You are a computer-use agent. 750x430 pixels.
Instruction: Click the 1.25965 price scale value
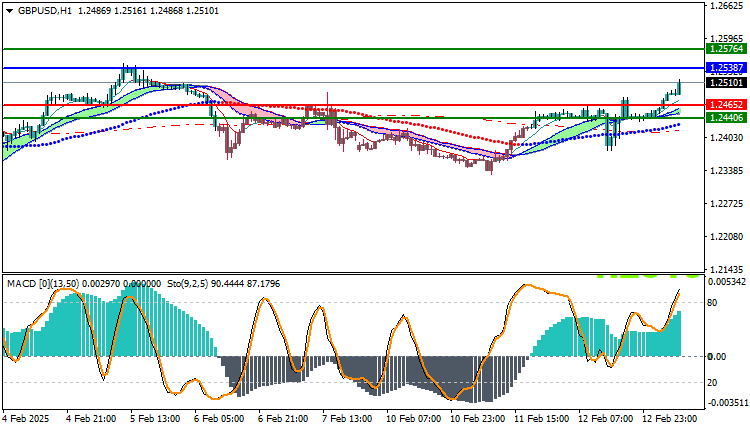click(x=726, y=39)
